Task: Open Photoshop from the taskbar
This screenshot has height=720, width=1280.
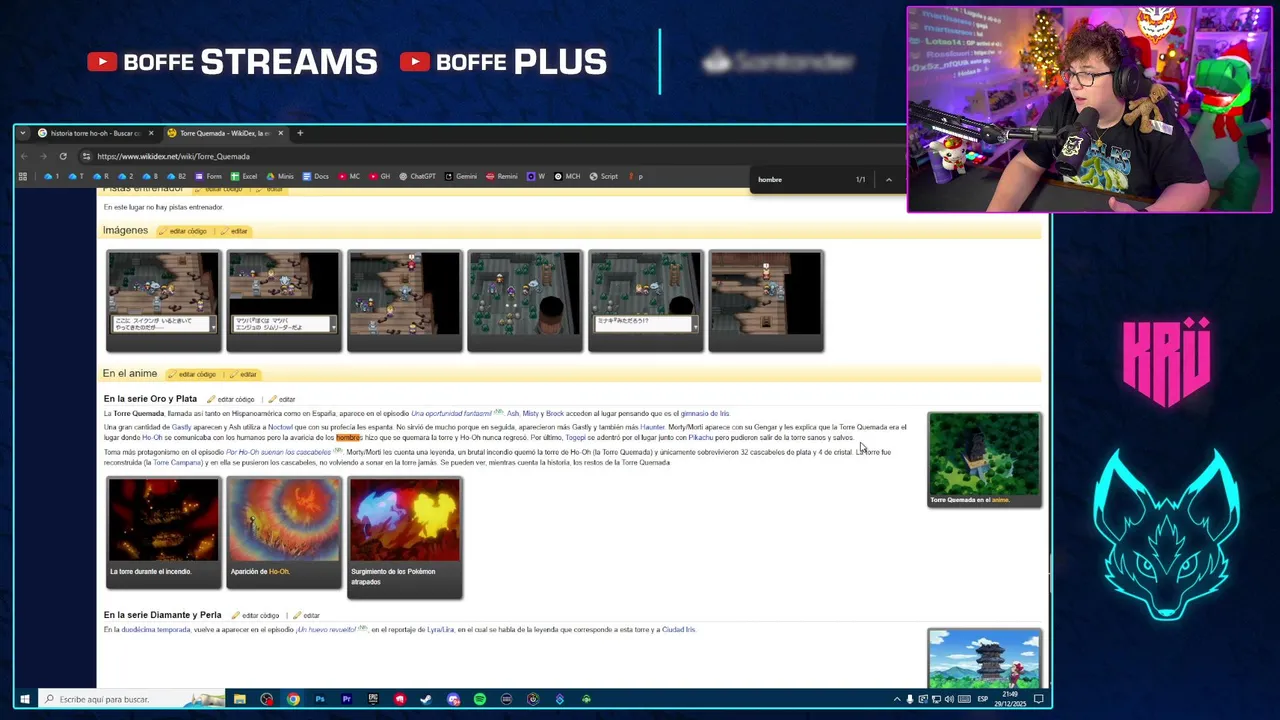Action: tap(320, 699)
